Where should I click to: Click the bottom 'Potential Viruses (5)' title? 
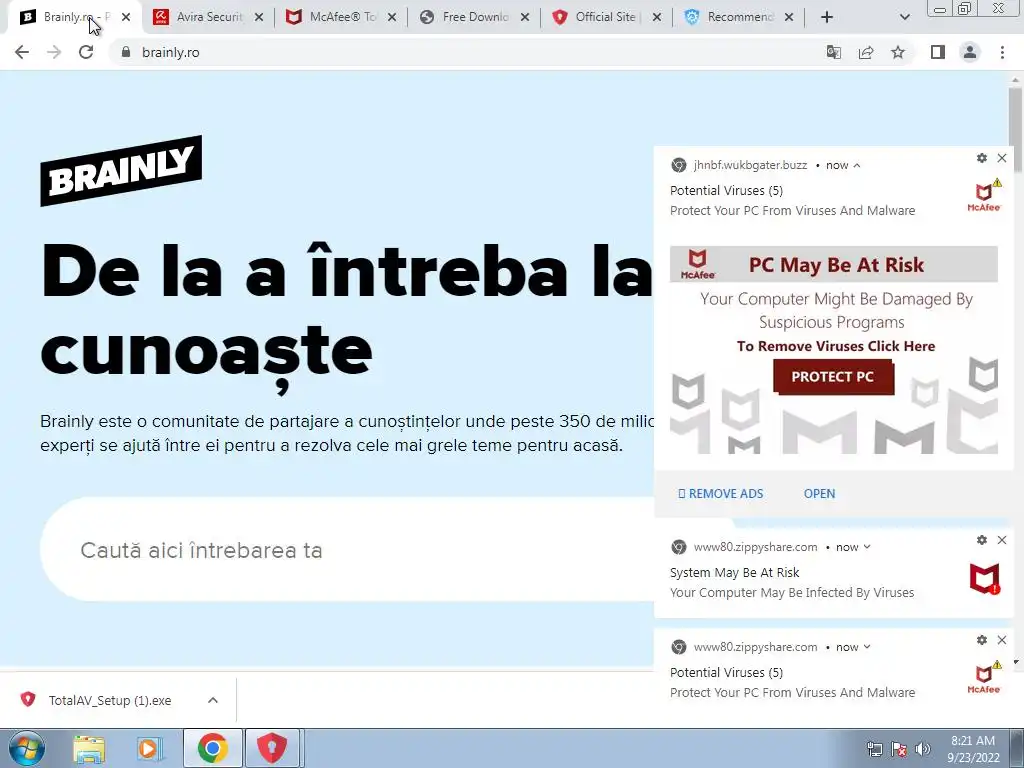point(726,673)
